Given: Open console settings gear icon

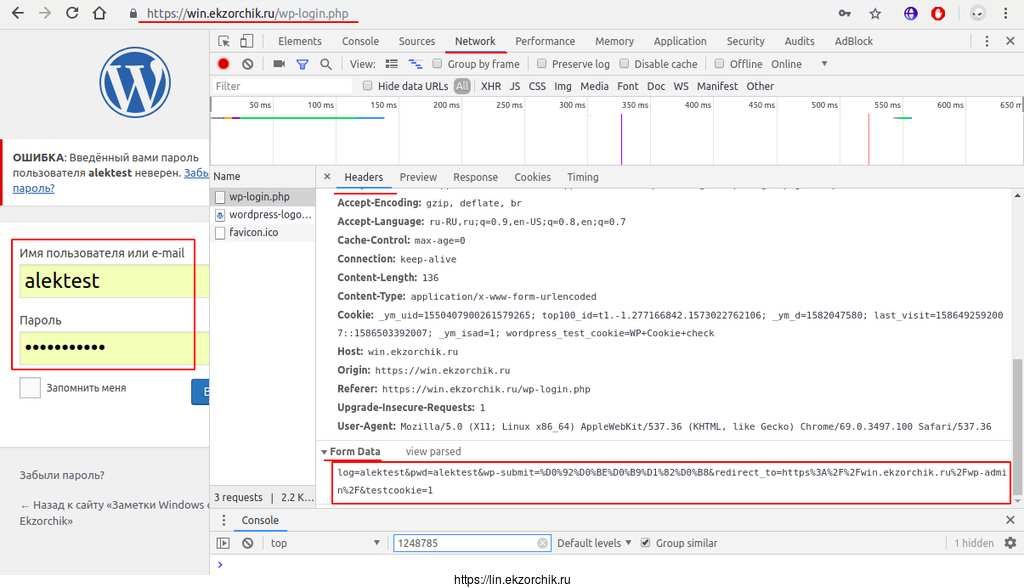Looking at the screenshot, I should tap(1008, 543).
